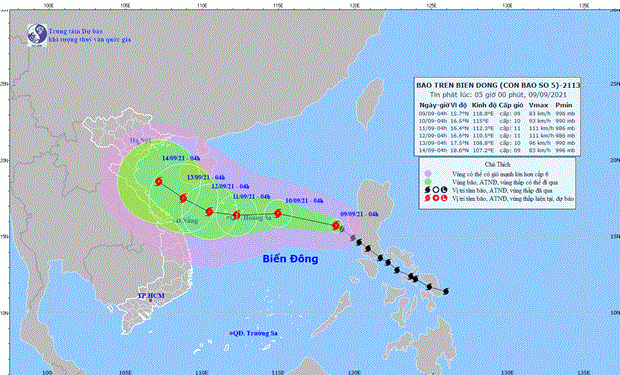Viewport: 620px width, 375px height.
Task: Click the Hà Nội city label
Action: click(x=138, y=140)
